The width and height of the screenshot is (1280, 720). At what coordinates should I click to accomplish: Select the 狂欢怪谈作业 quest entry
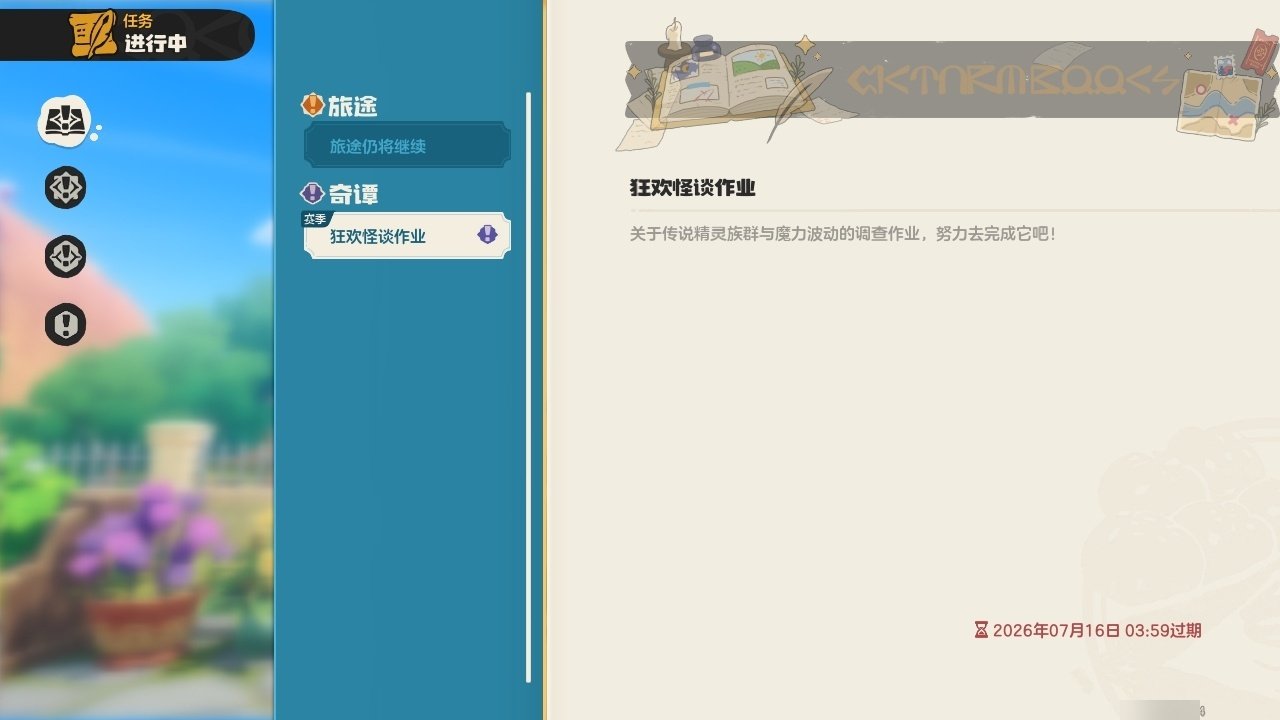[407, 236]
